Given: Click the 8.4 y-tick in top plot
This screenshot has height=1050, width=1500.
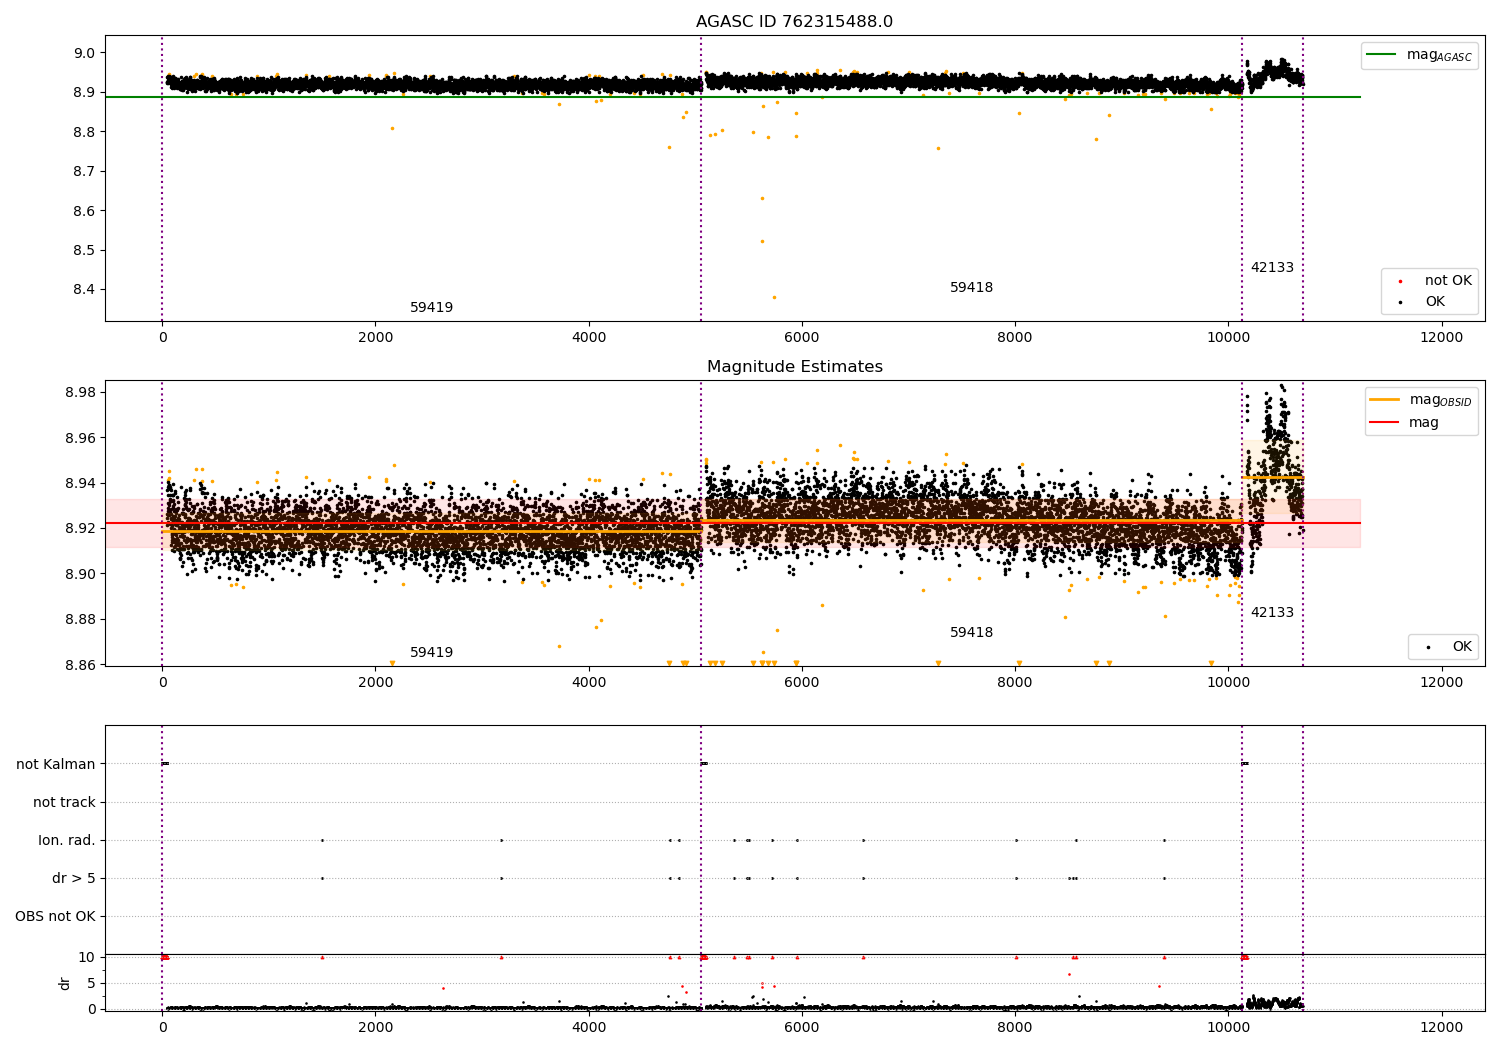Looking at the screenshot, I should (x=84, y=290).
